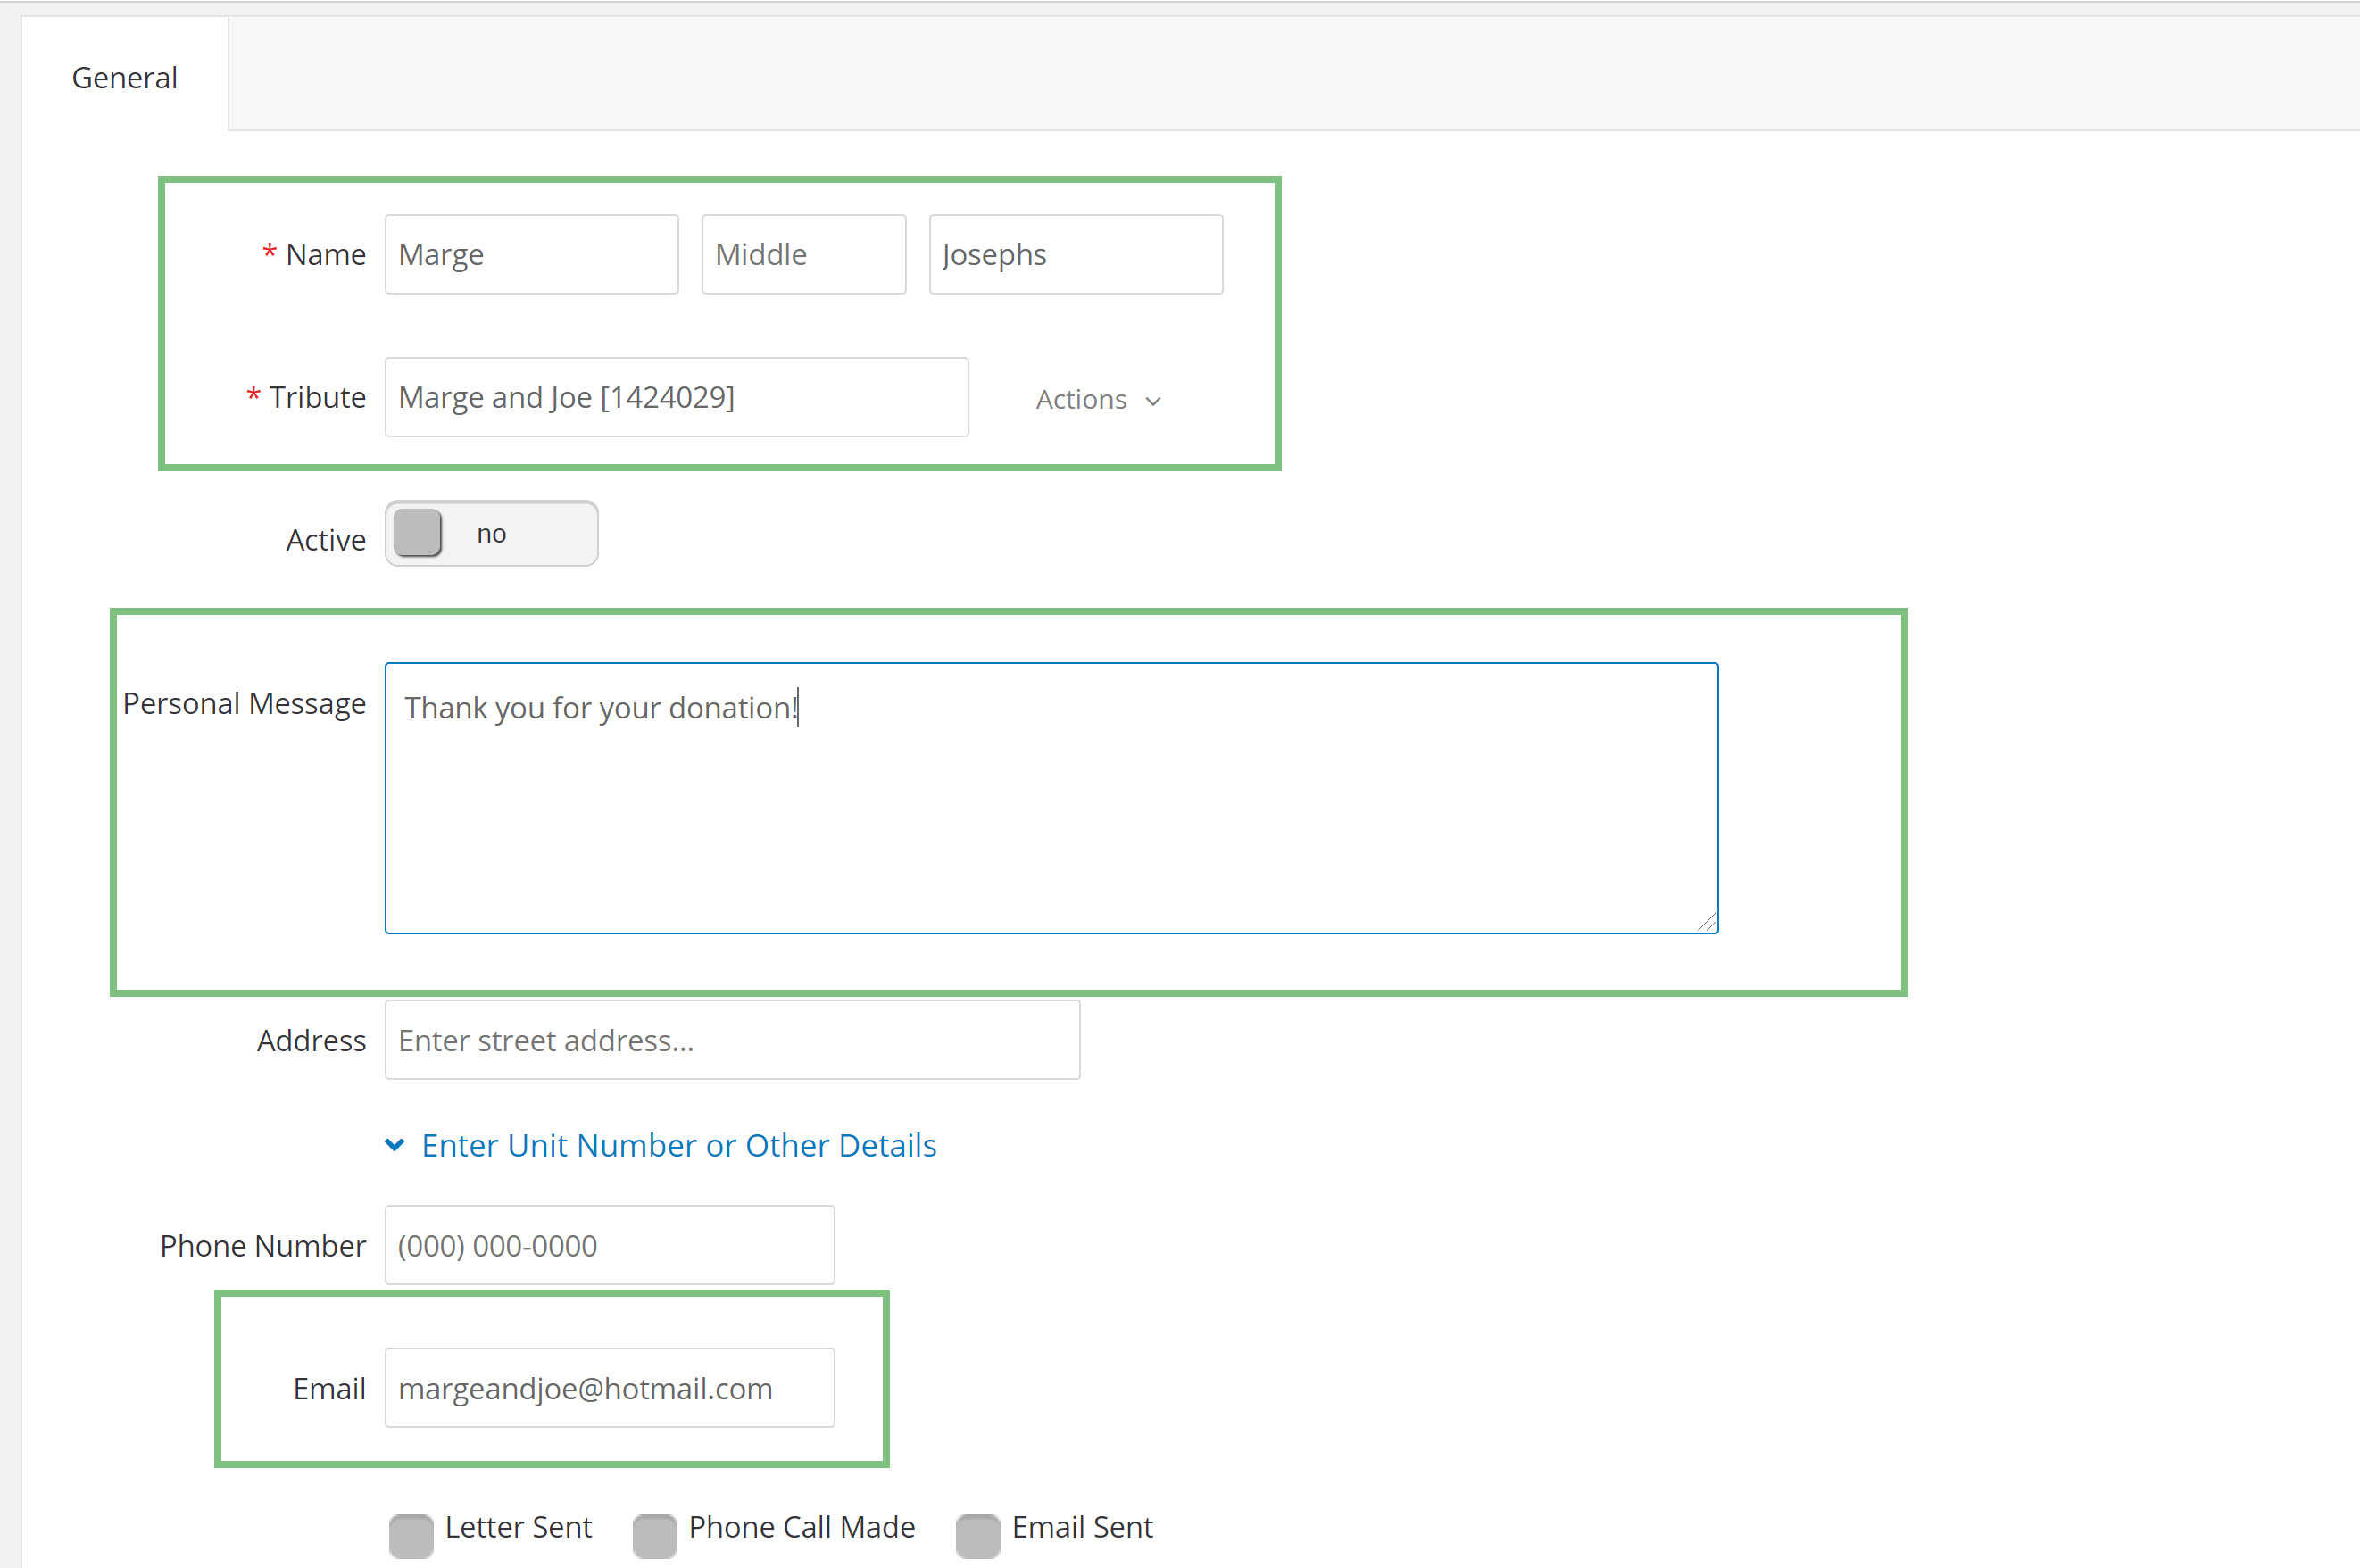Click the Address street input field
Image resolution: width=2360 pixels, height=1568 pixels.
[x=732, y=1040]
